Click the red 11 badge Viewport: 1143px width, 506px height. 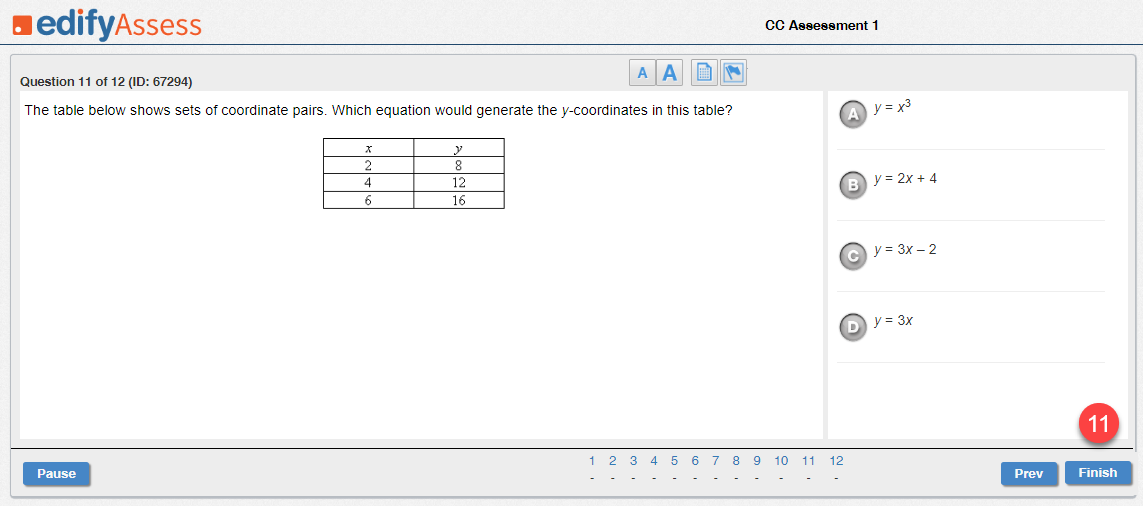1099,423
